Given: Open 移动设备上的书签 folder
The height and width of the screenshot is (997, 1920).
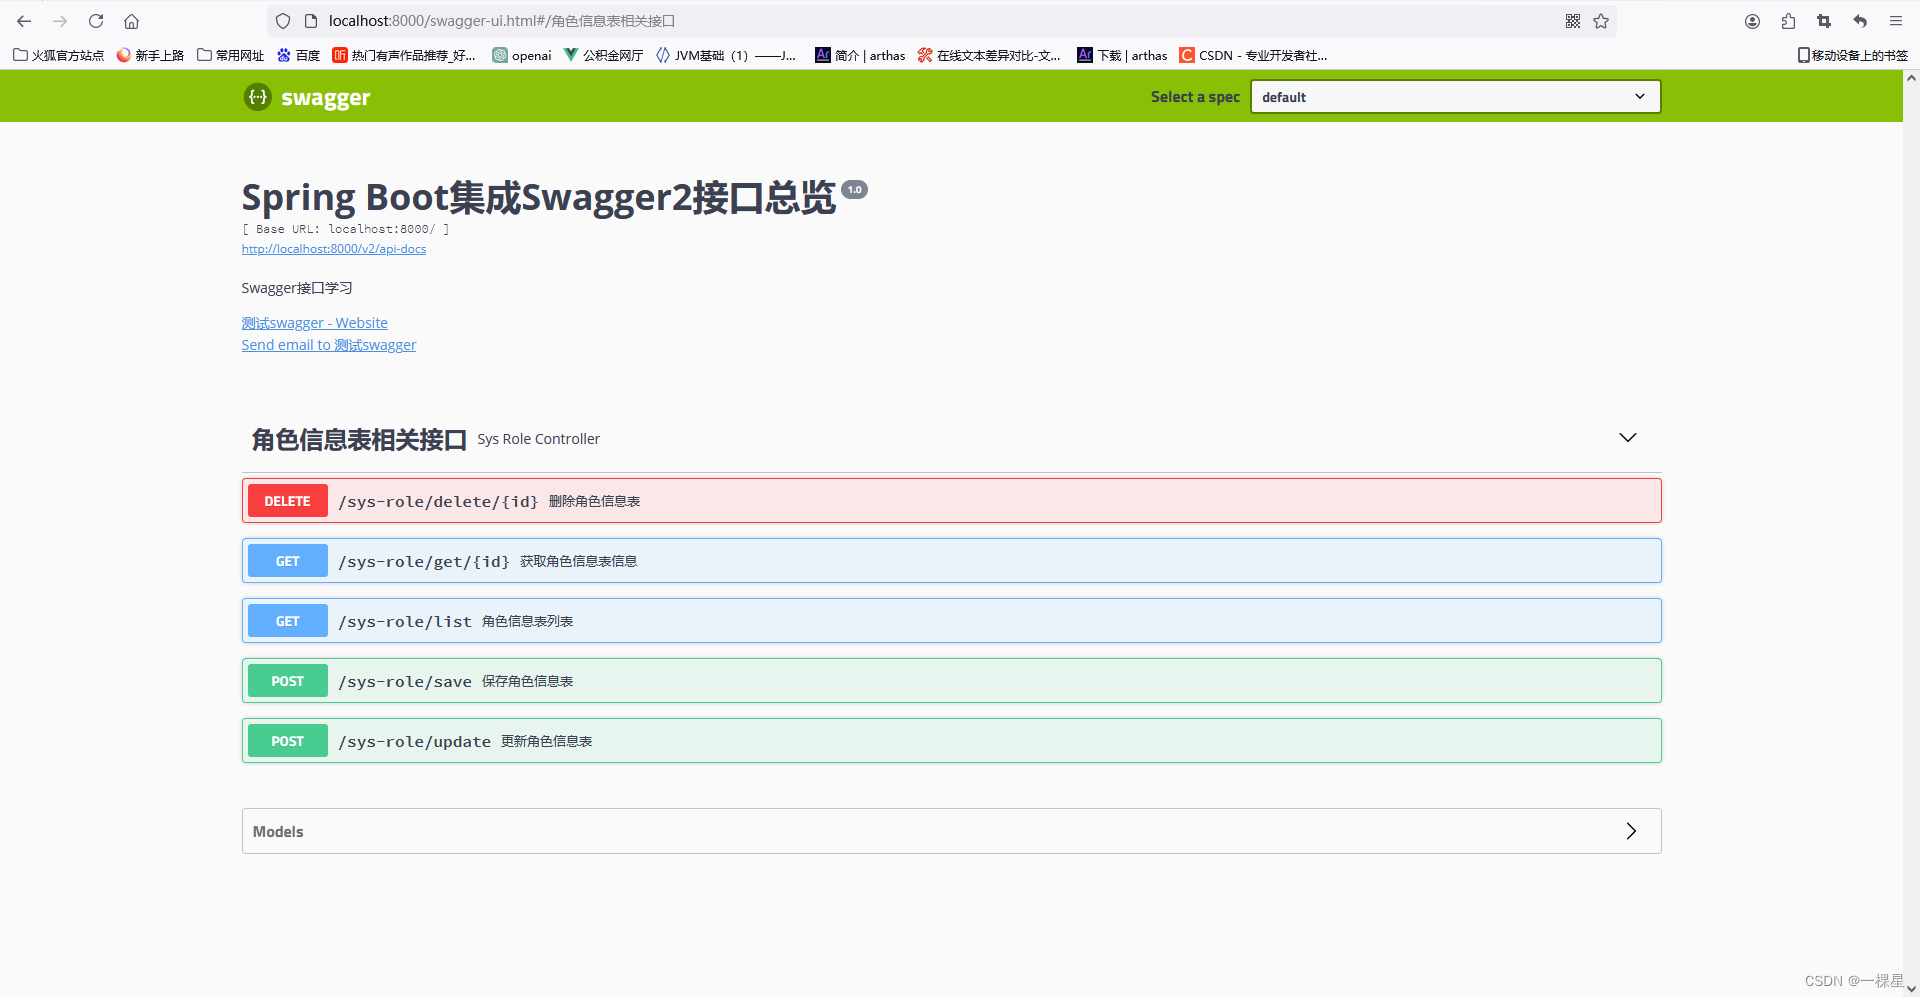Looking at the screenshot, I should tap(1853, 55).
